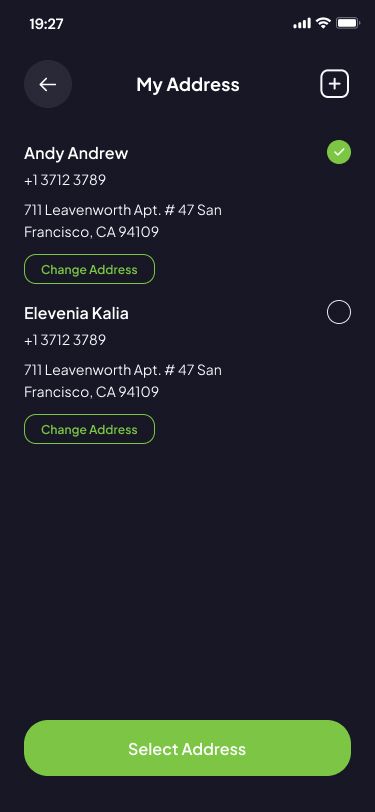Tap Elevenia Kalia's phone number

click(65, 340)
